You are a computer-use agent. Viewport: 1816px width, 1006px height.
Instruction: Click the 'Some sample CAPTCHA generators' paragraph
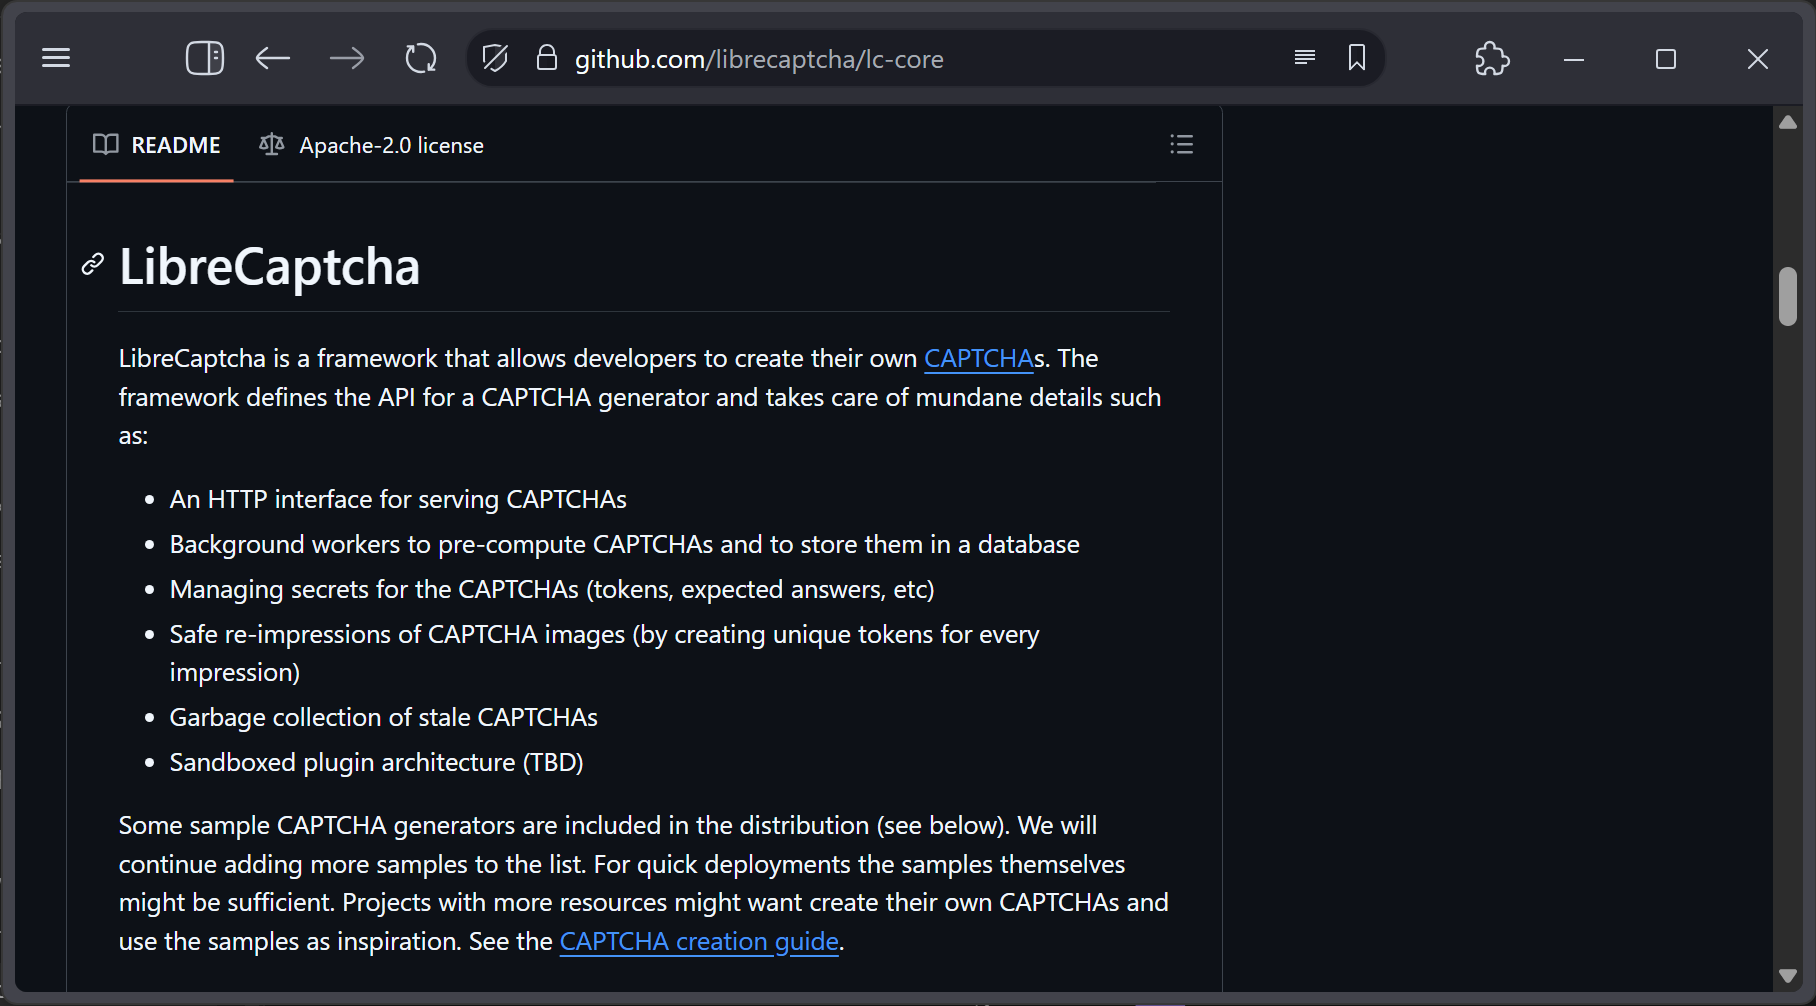pyautogui.click(x=643, y=883)
